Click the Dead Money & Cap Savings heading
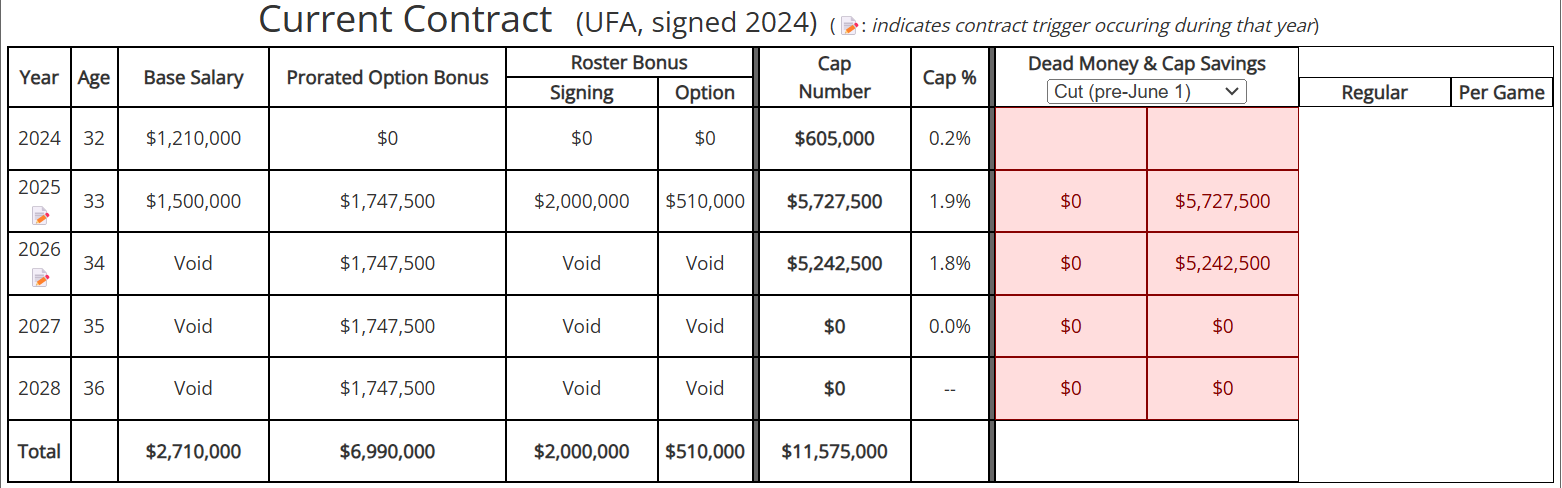This screenshot has width=1562, height=488. point(1146,64)
